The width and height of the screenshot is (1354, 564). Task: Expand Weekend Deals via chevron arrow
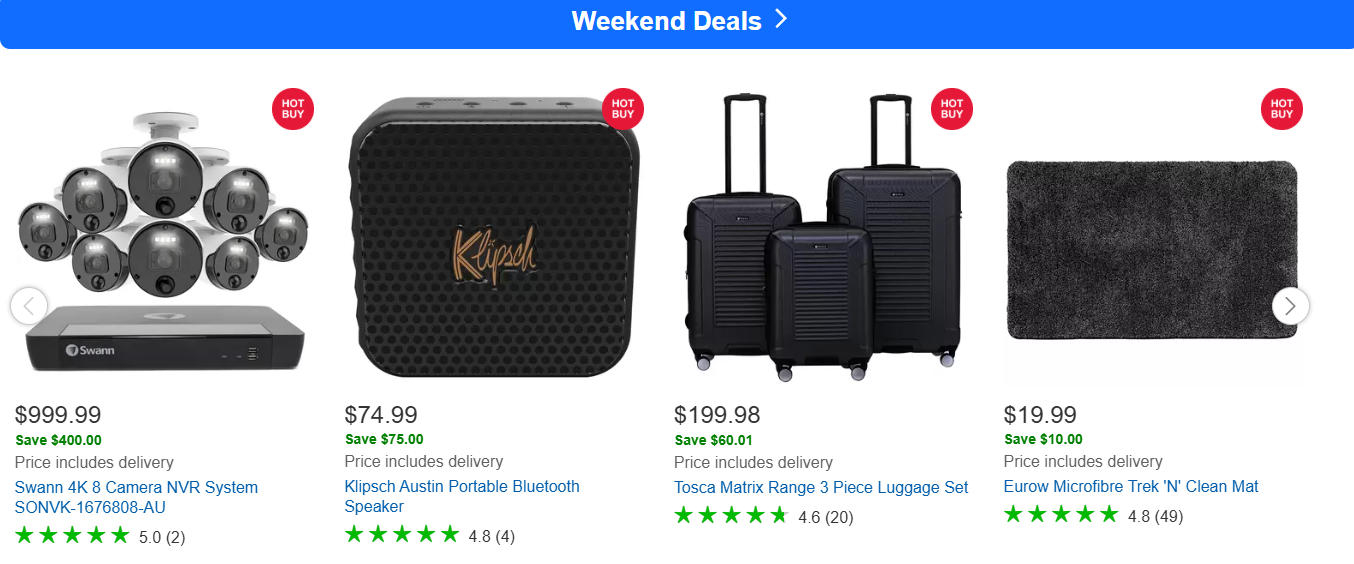tap(781, 20)
